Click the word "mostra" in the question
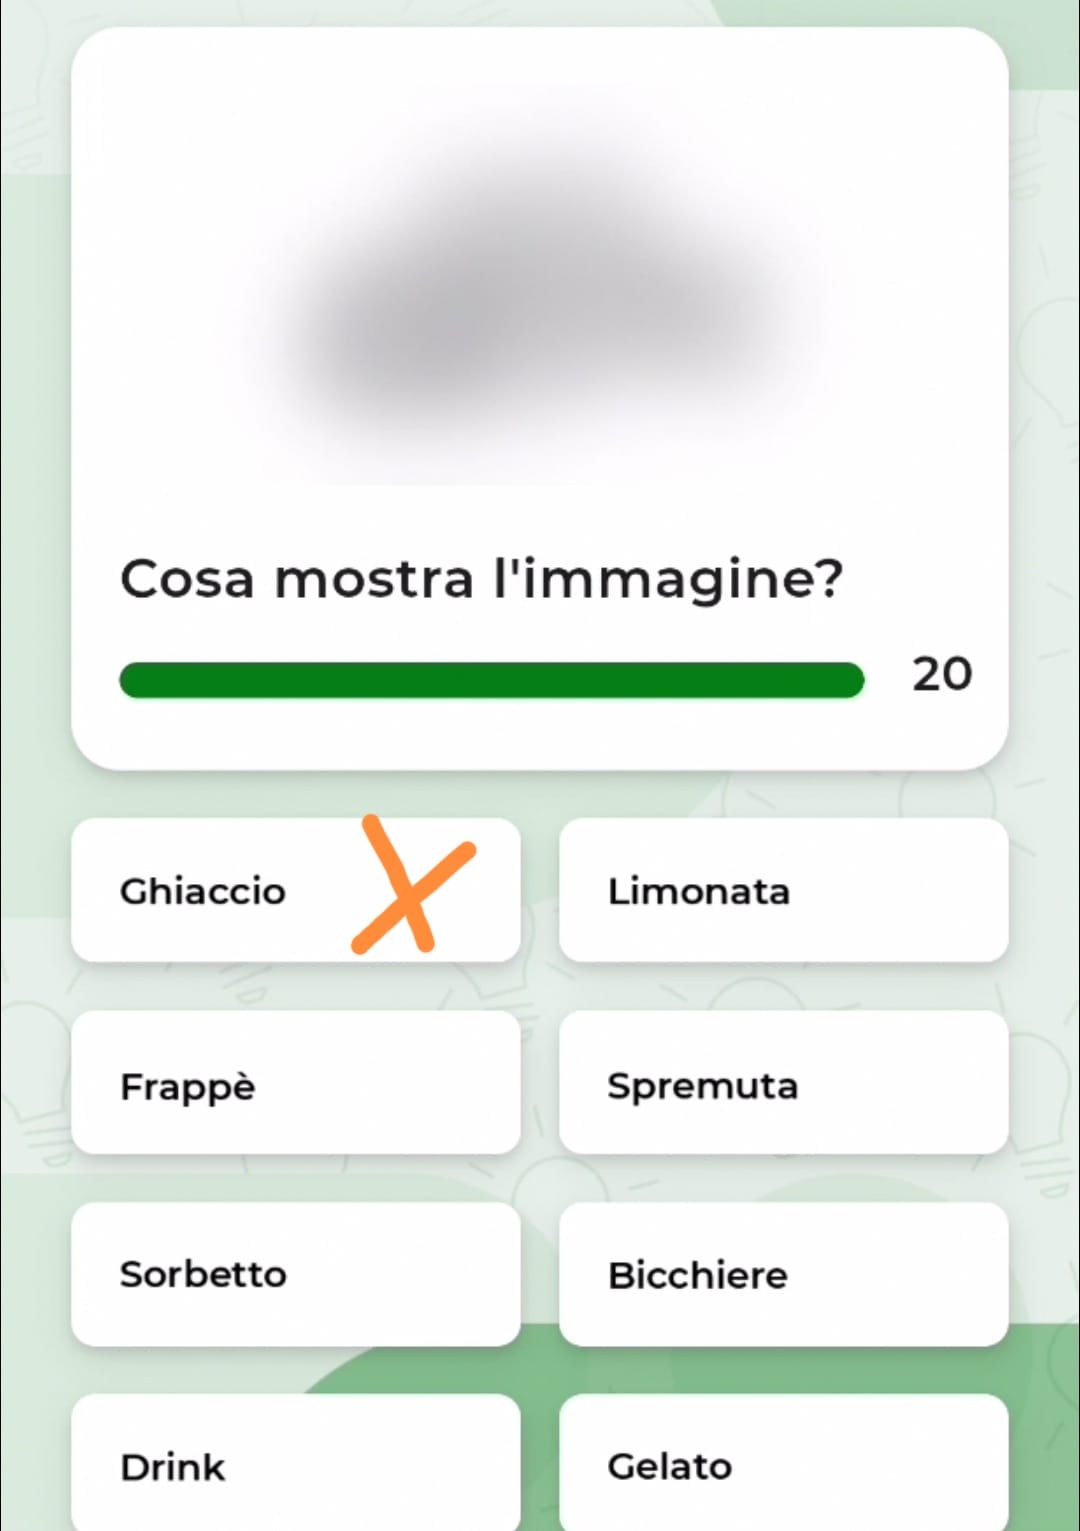The image size is (1080, 1531). click(374, 580)
